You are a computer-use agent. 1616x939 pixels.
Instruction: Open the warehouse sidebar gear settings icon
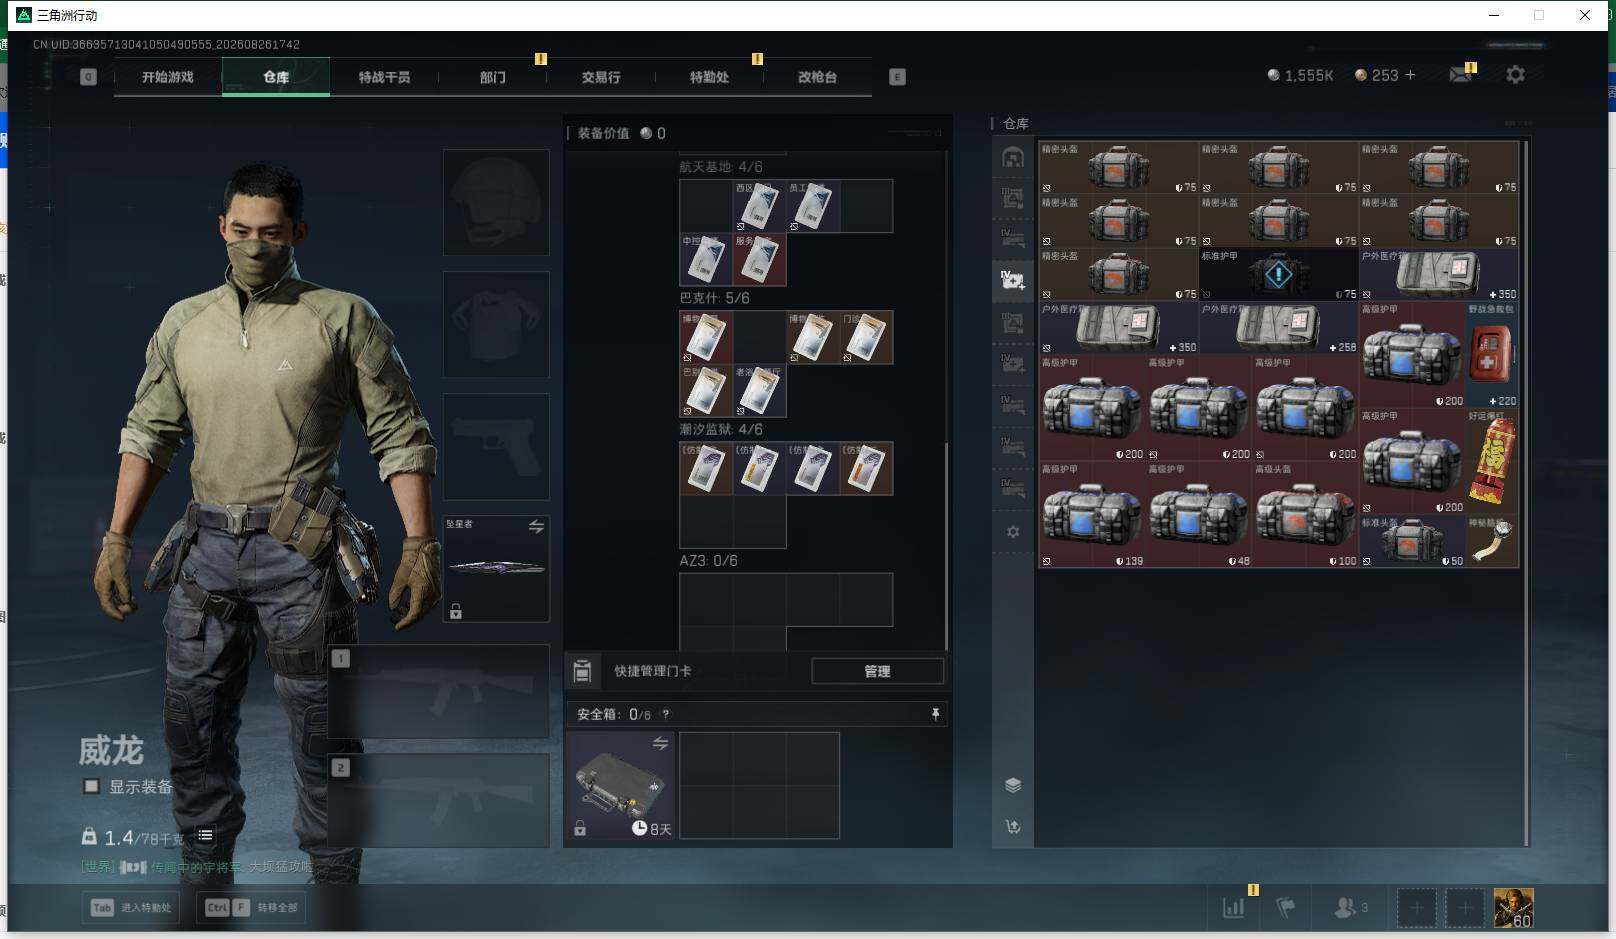1013,532
